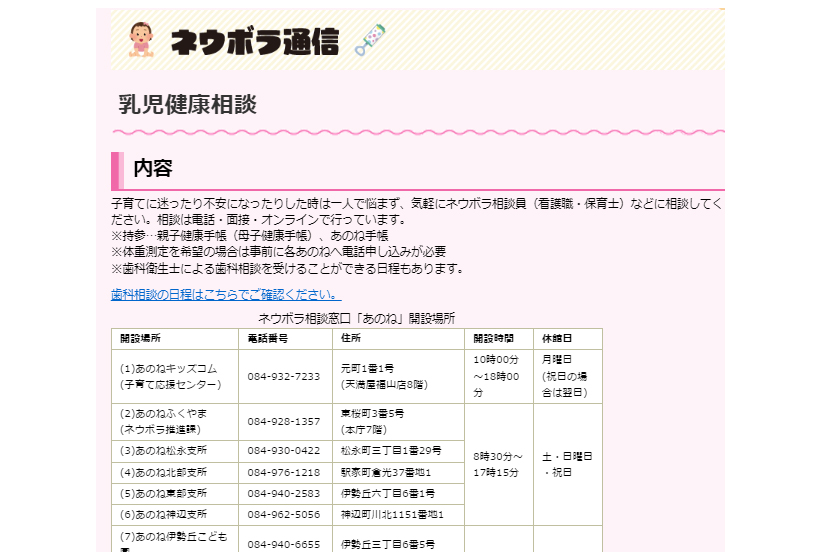The height and width of the screenshot is (560, 815).
Task: Click the 乳児健康相談 page heading
Action: pos(188,105)
